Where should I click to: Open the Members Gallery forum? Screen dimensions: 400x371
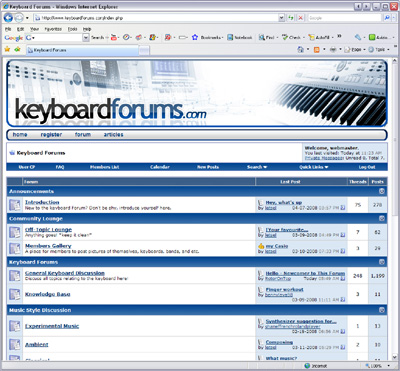(48, 246)
